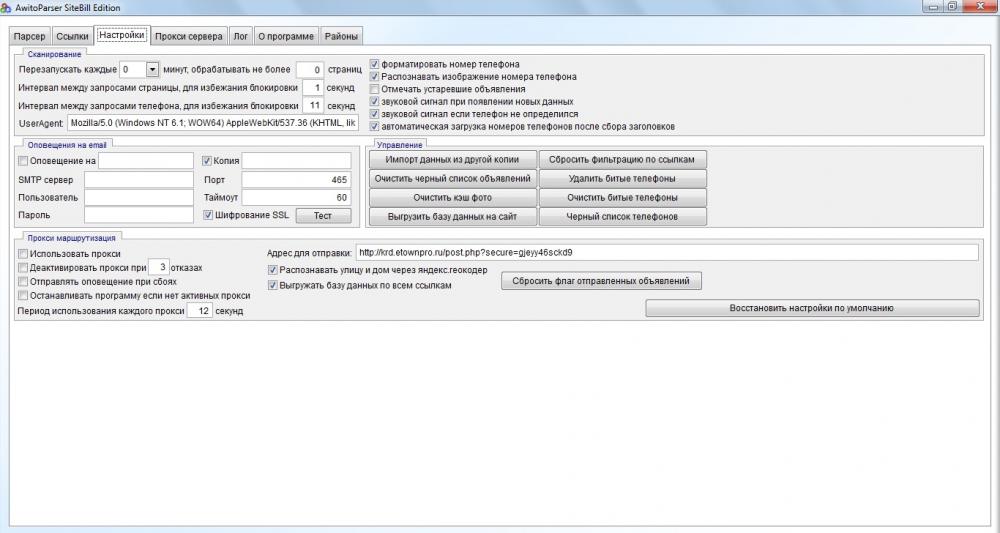Click the Таймаут field showing 60
The image size is (1000, 533).
(296, 198)
